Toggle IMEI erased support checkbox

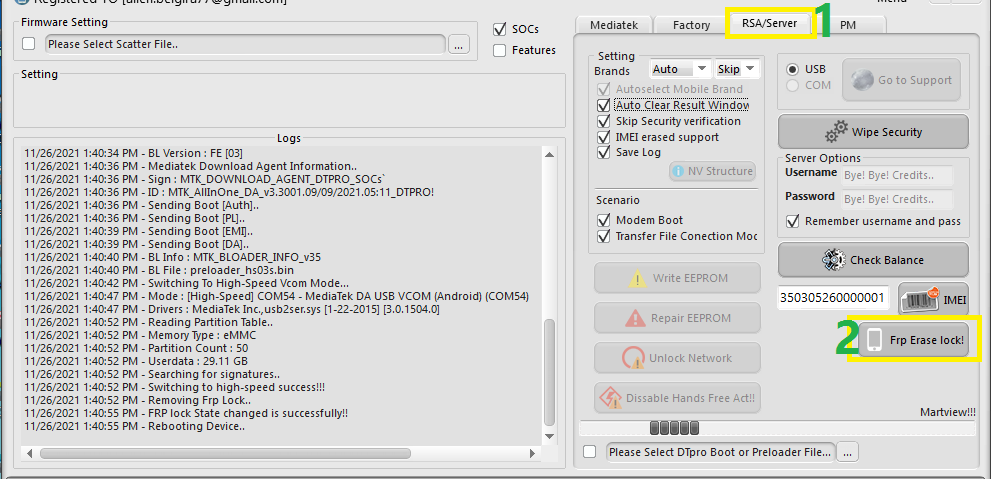pos(603,136)
